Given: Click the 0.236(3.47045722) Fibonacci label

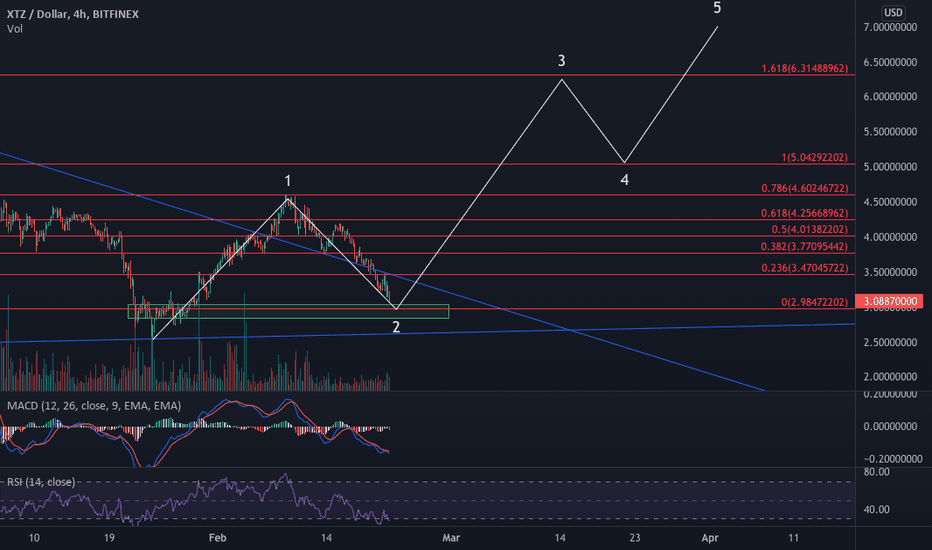Looking at the screenshot, I should coord(805,268).
